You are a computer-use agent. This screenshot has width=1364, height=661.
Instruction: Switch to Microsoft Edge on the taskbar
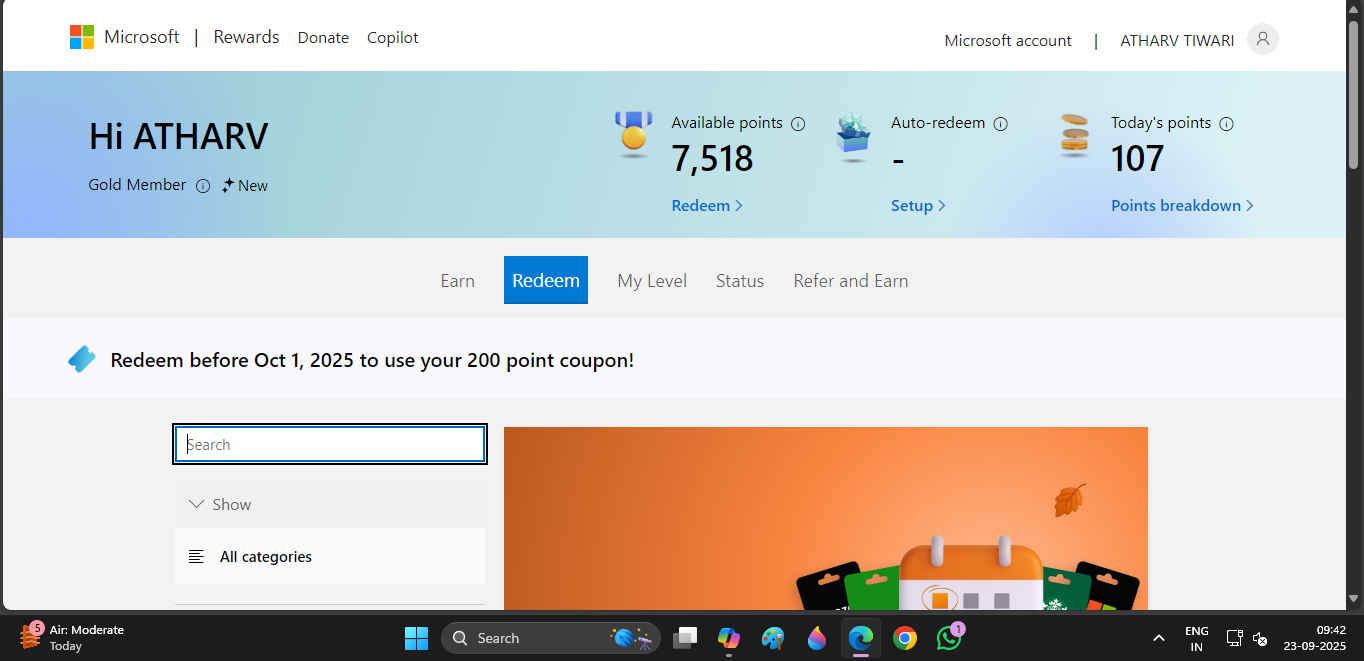[x=861, y=638]
